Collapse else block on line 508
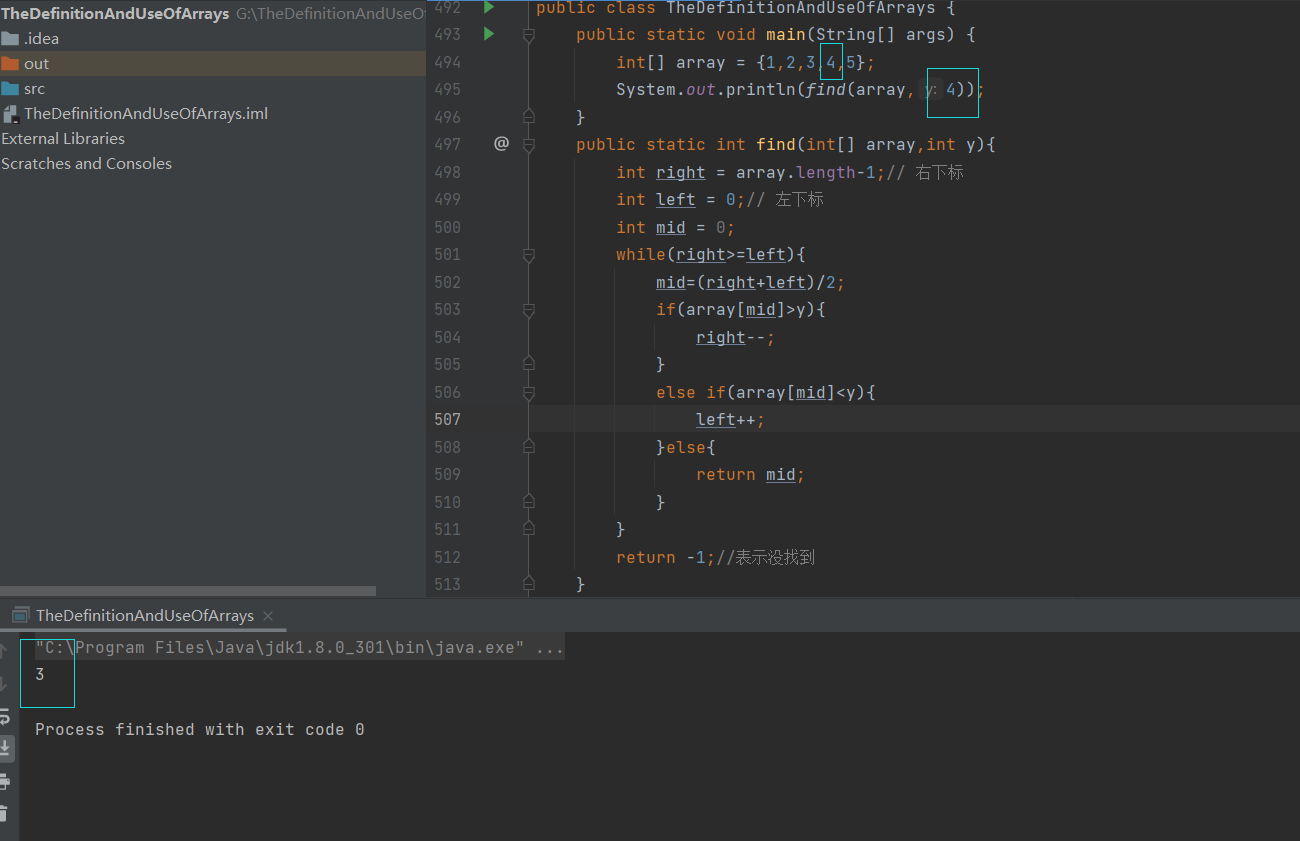The width and height of the screenshot is (1300, 841). click(529, 447)
